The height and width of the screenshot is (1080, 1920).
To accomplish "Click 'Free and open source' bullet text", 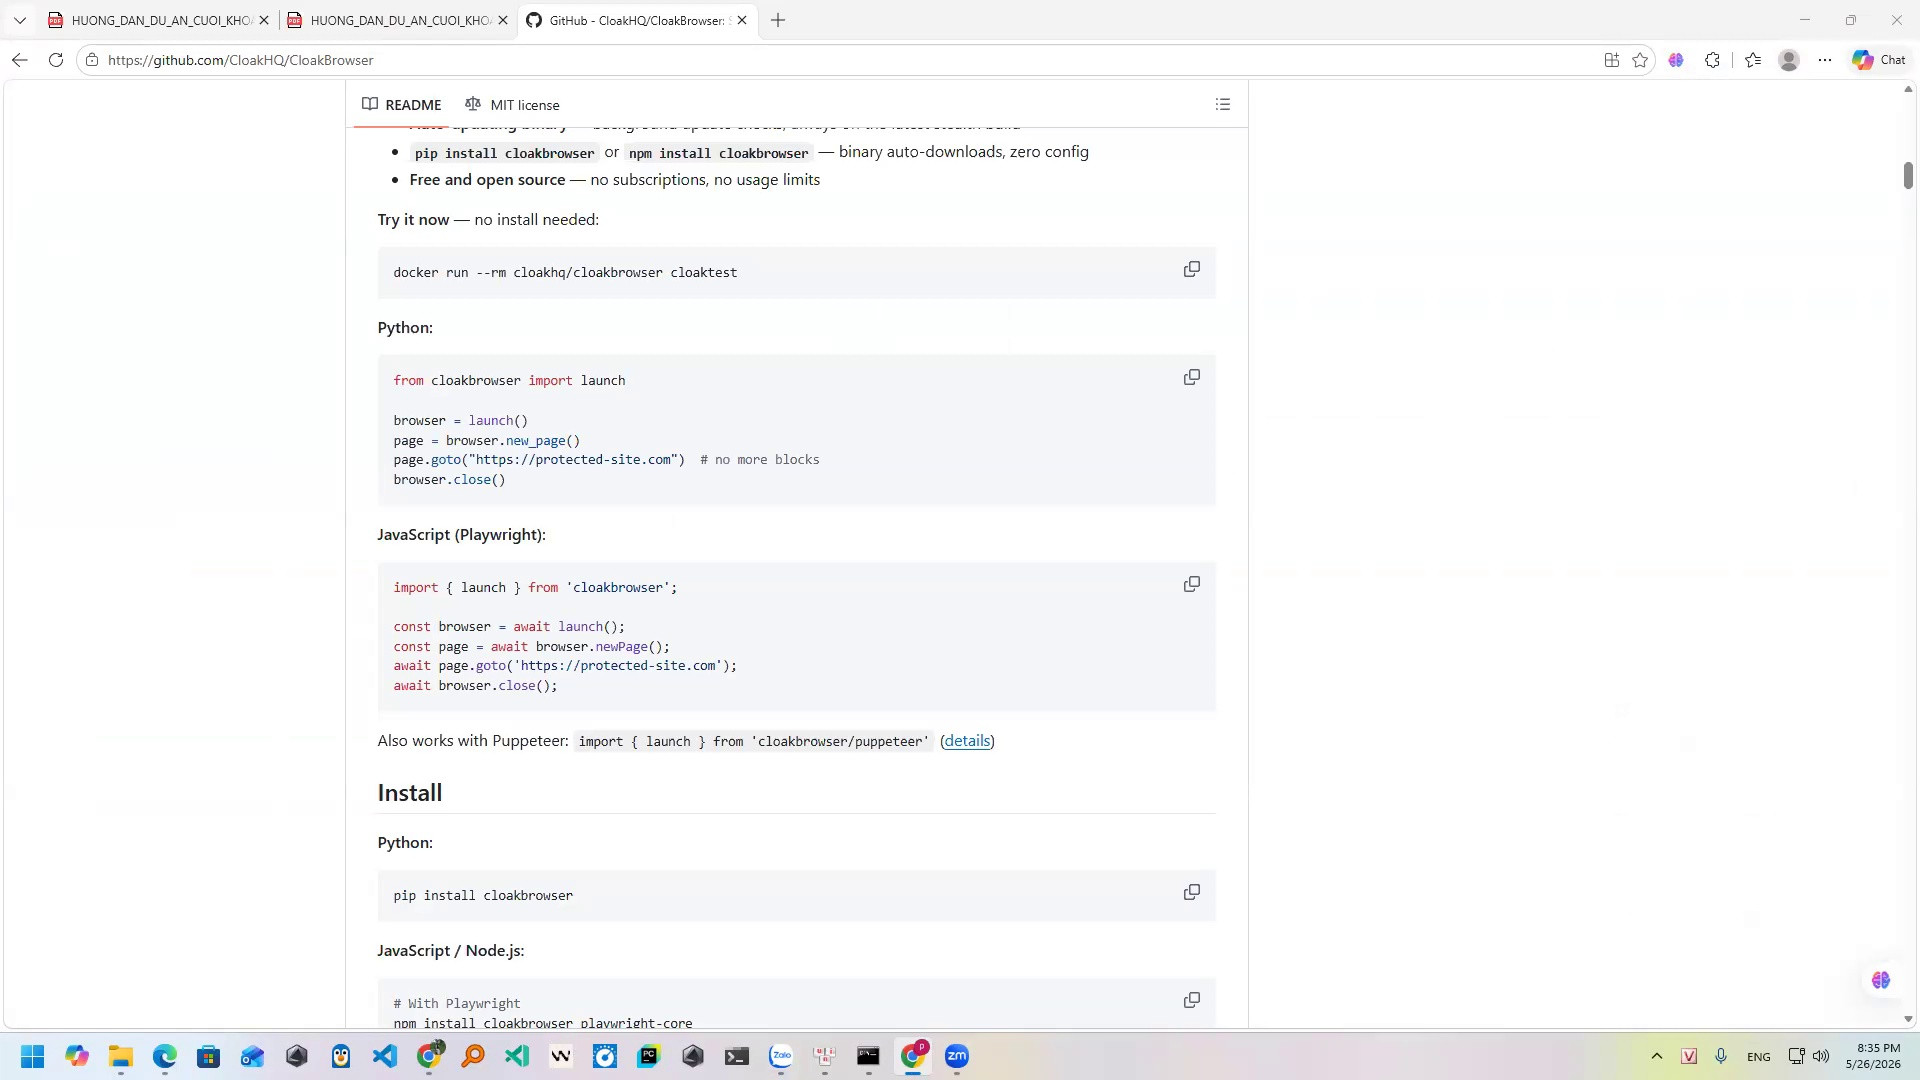I will [x=487, y=180].
